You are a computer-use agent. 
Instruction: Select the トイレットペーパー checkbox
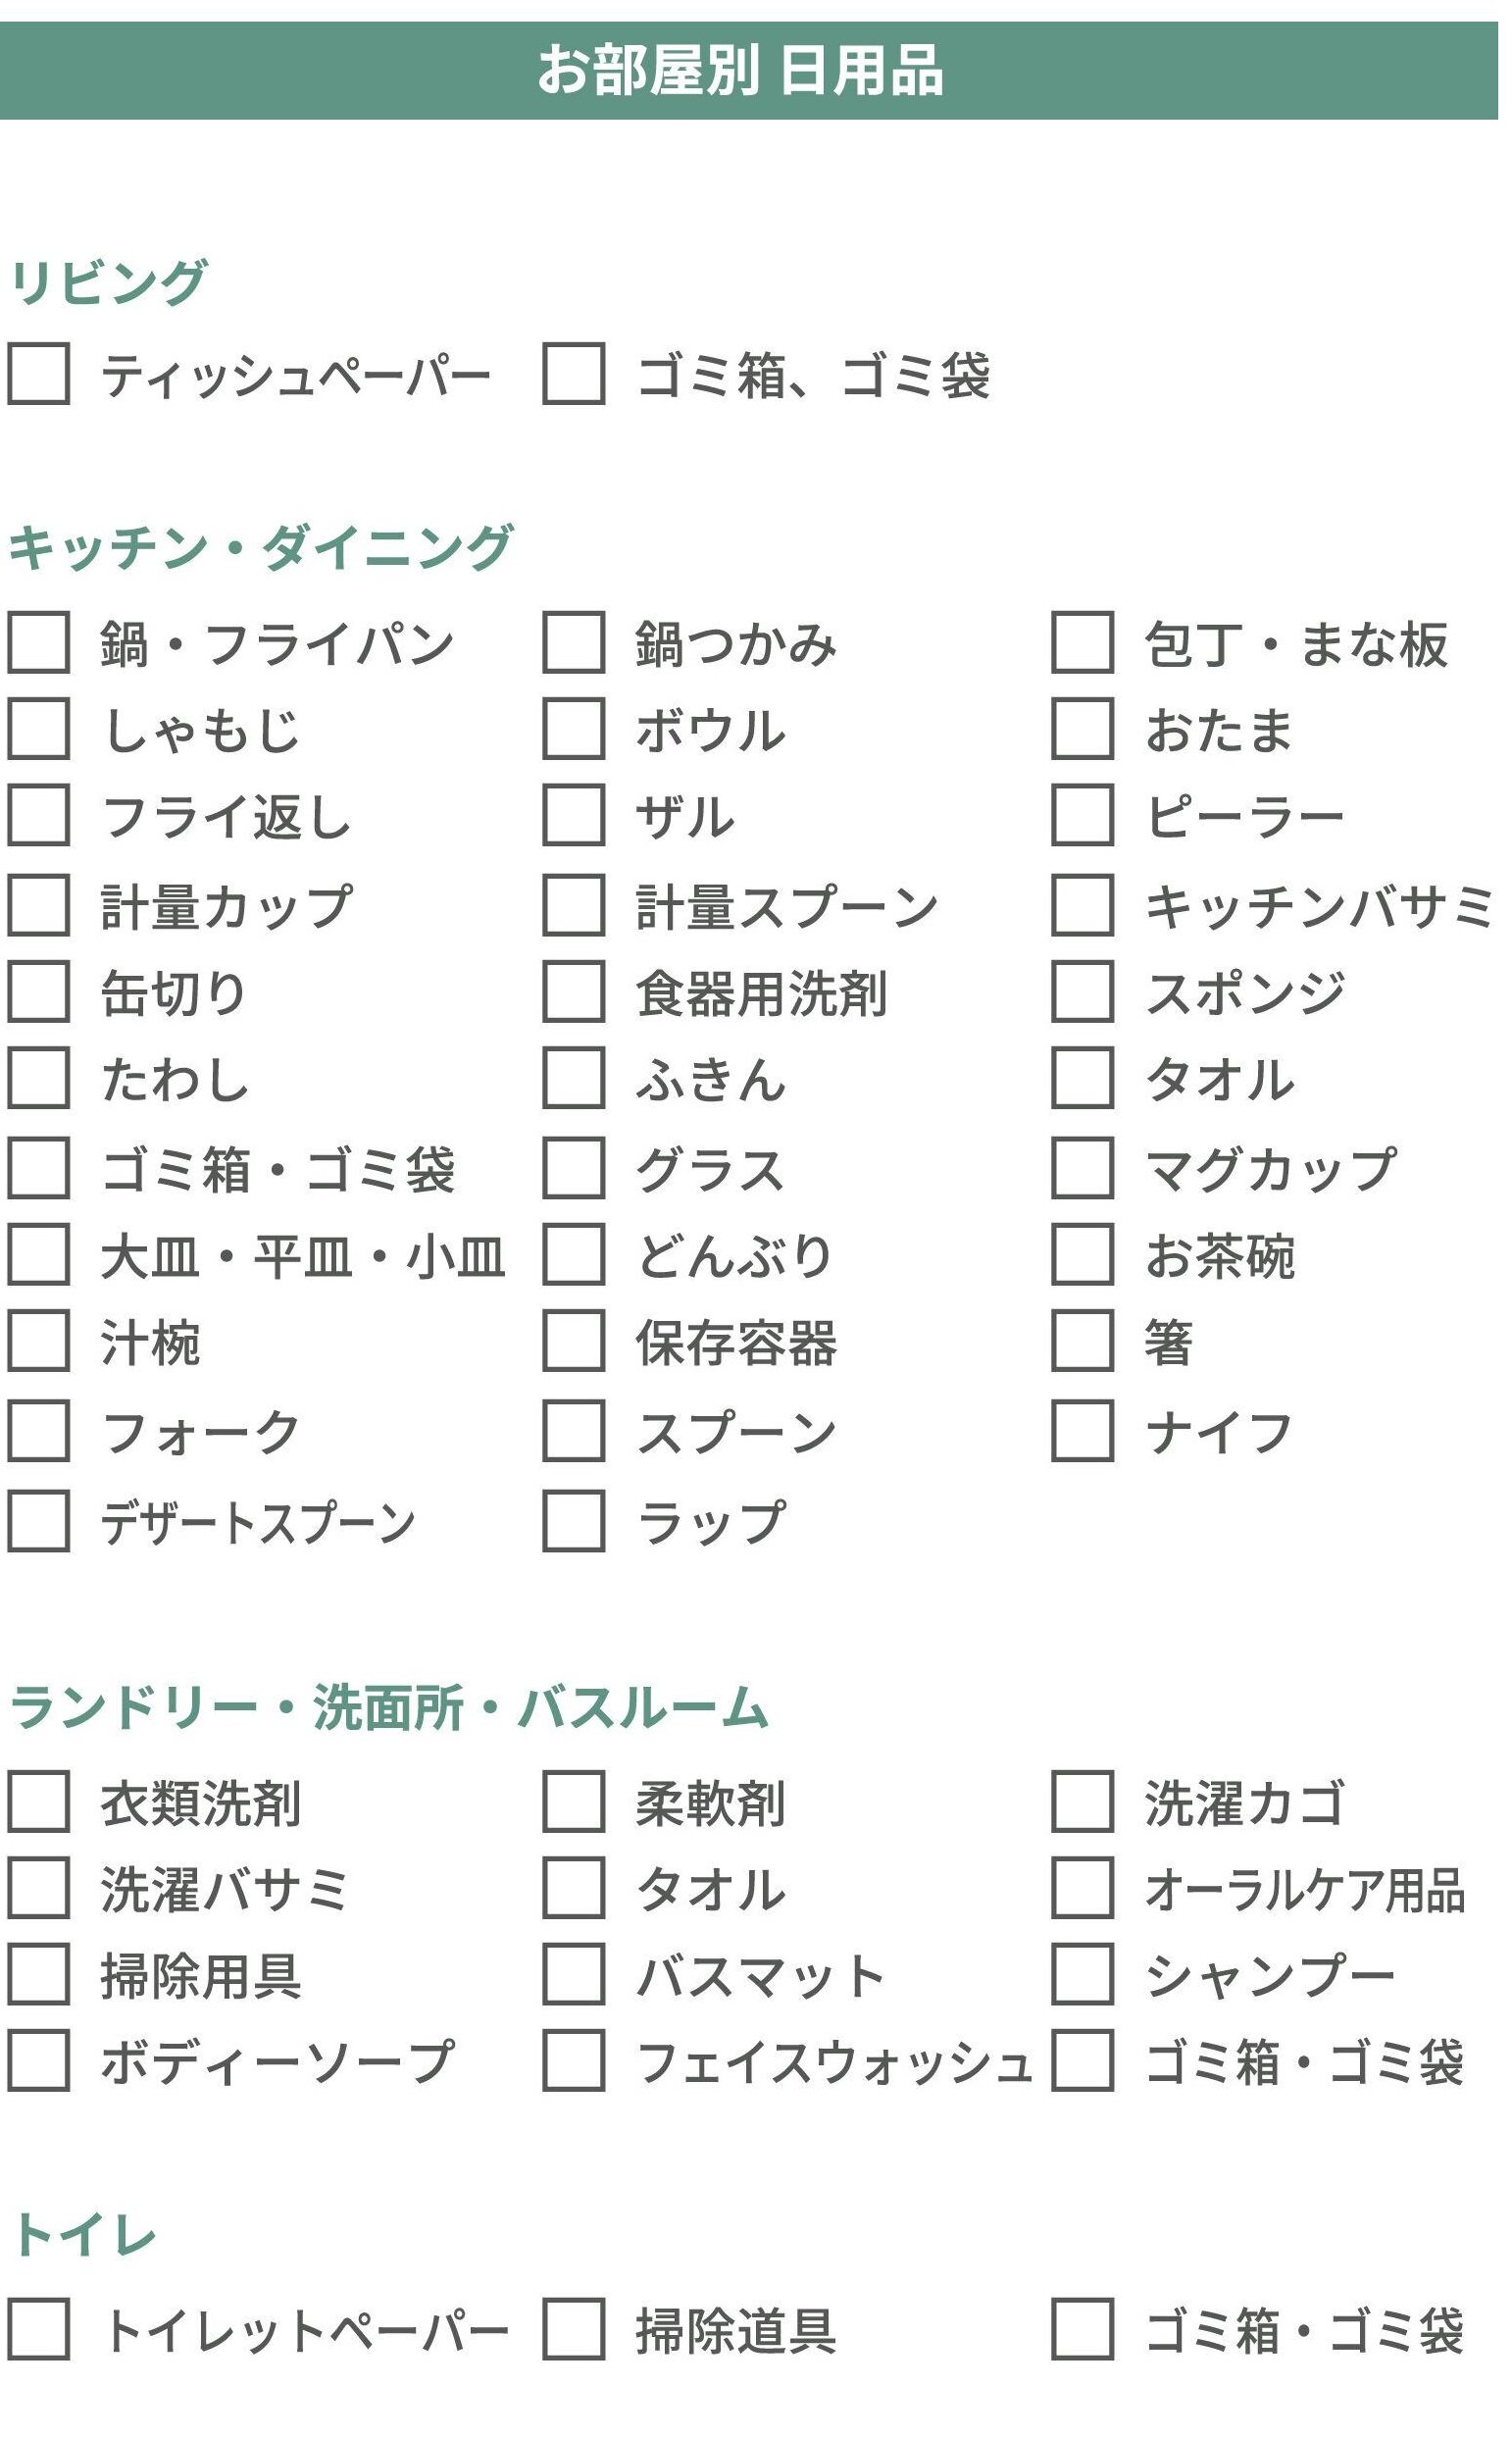[38, 2329]
